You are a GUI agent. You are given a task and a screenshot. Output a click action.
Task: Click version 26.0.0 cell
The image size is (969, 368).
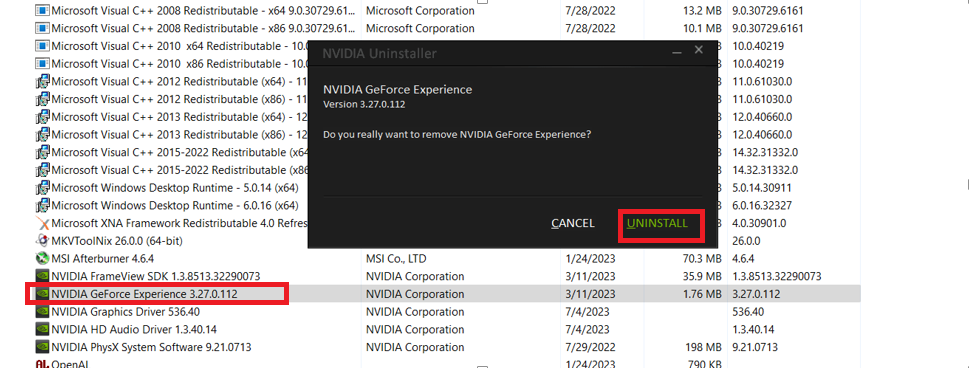click(x=747, y=241)
